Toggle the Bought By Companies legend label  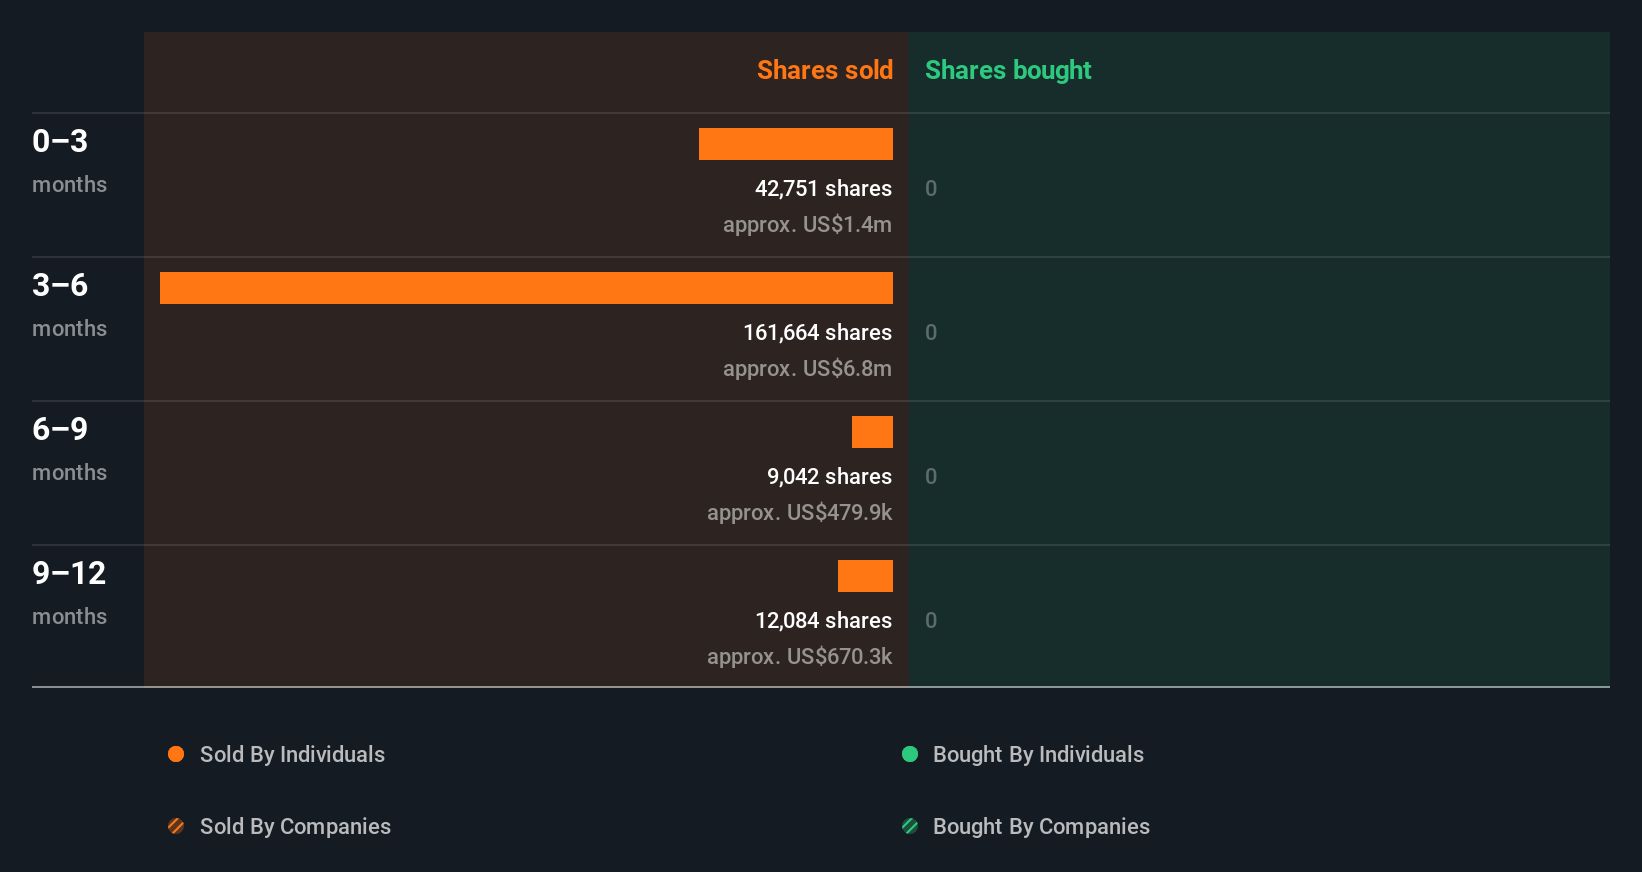coord(1041,826)
